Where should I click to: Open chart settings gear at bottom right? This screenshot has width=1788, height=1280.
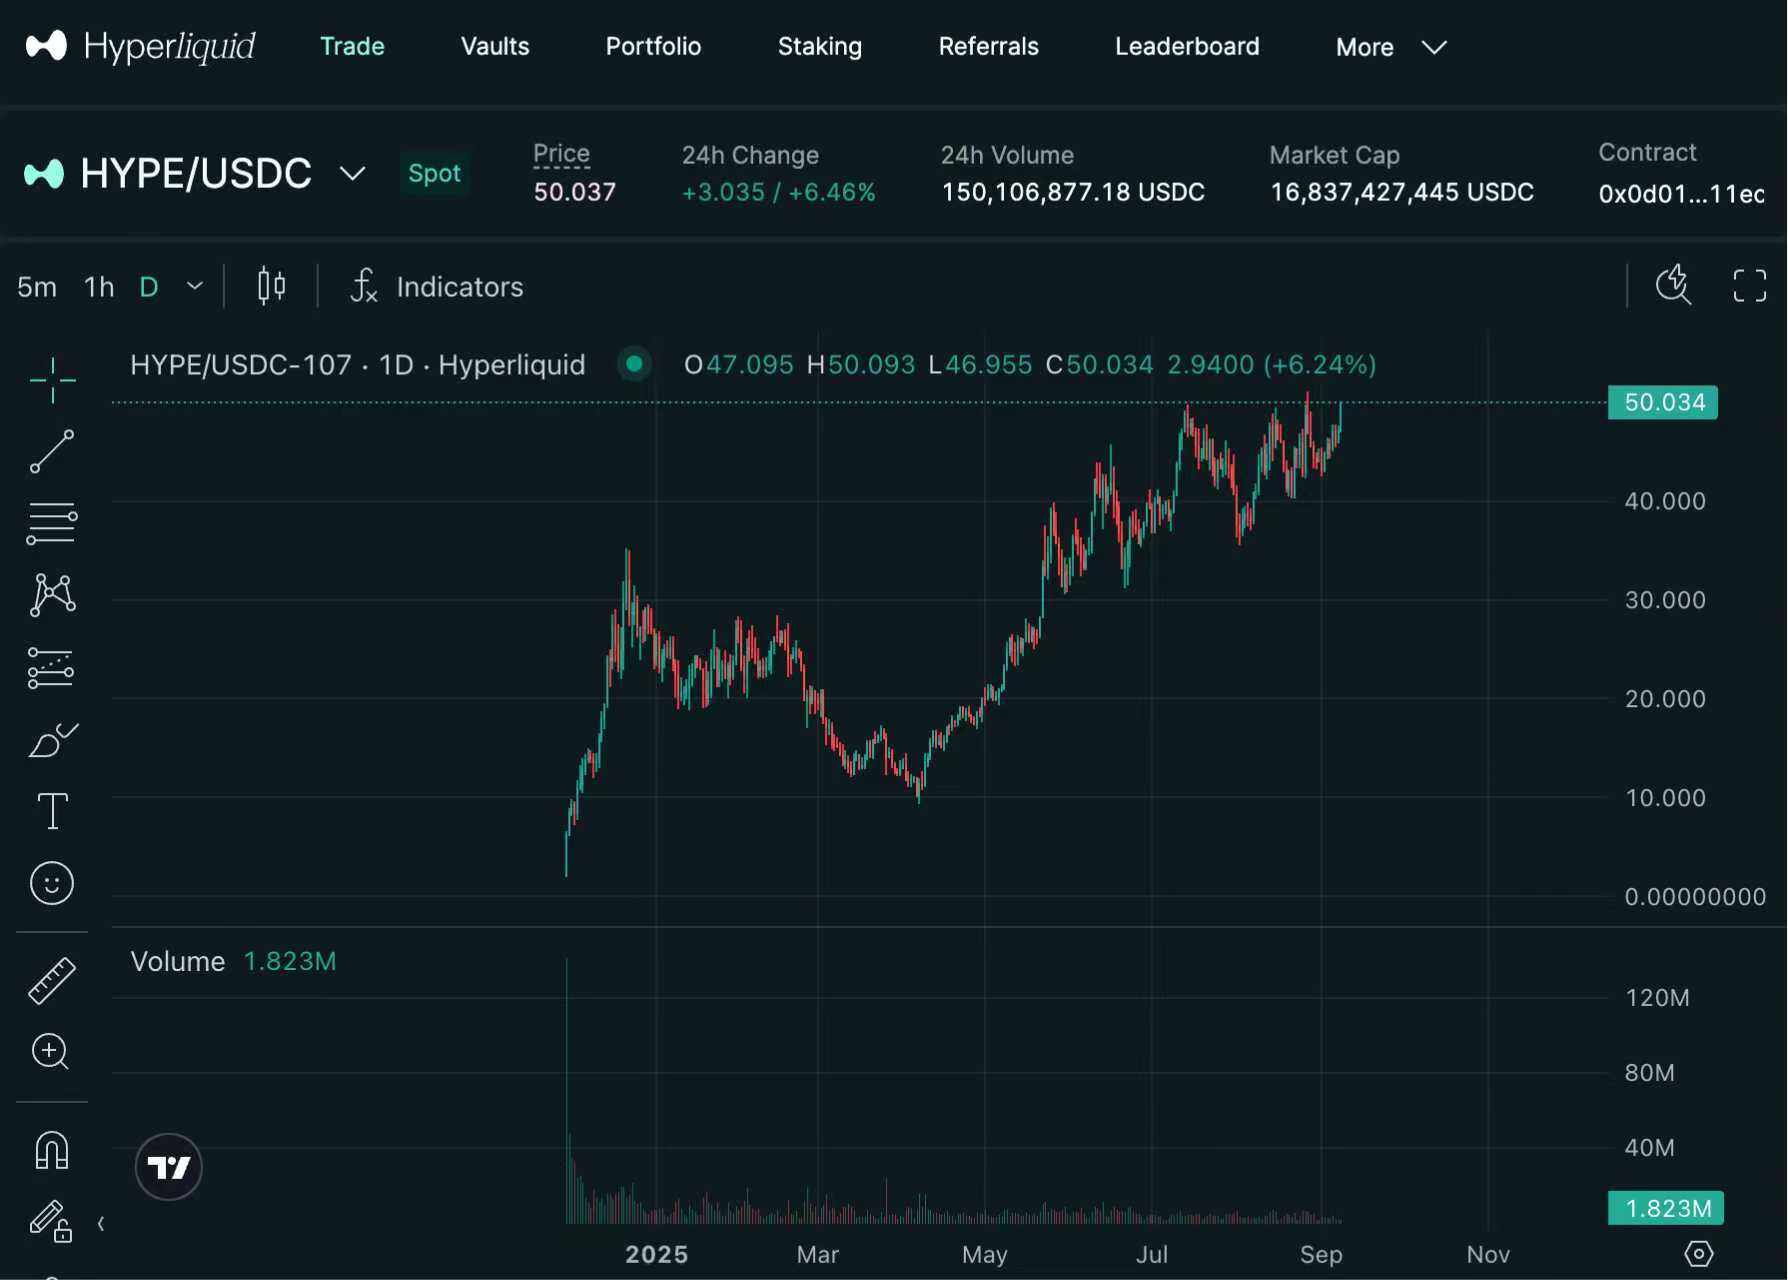[1699, 1254]
